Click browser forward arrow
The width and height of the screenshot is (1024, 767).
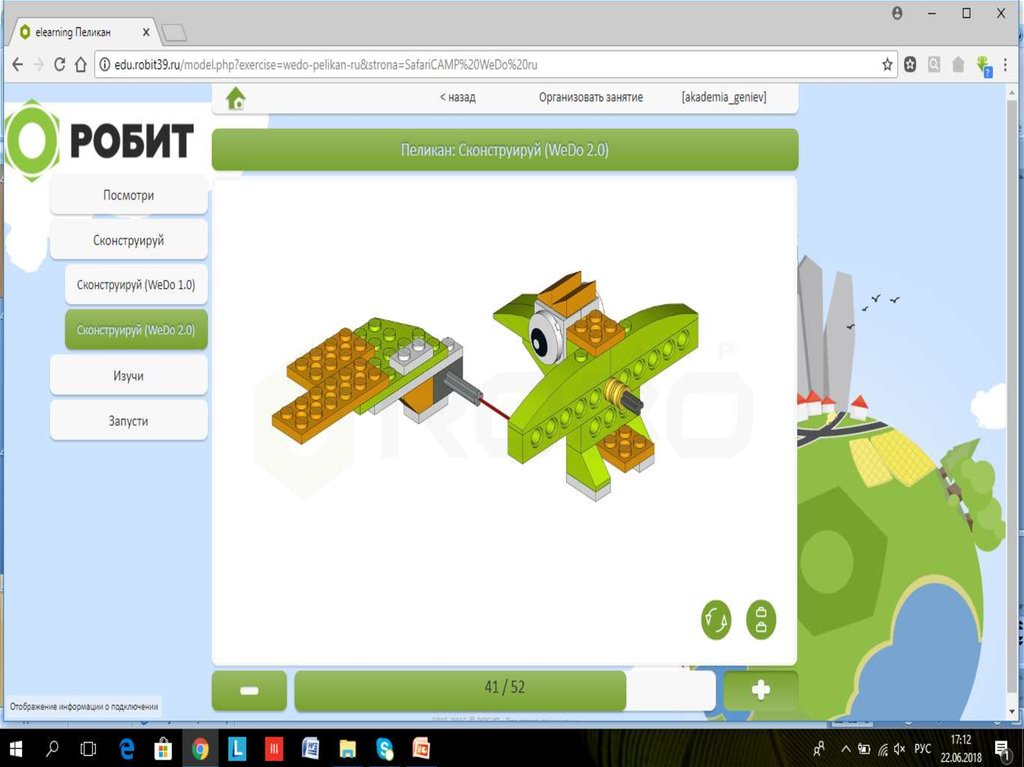point(39,65)
